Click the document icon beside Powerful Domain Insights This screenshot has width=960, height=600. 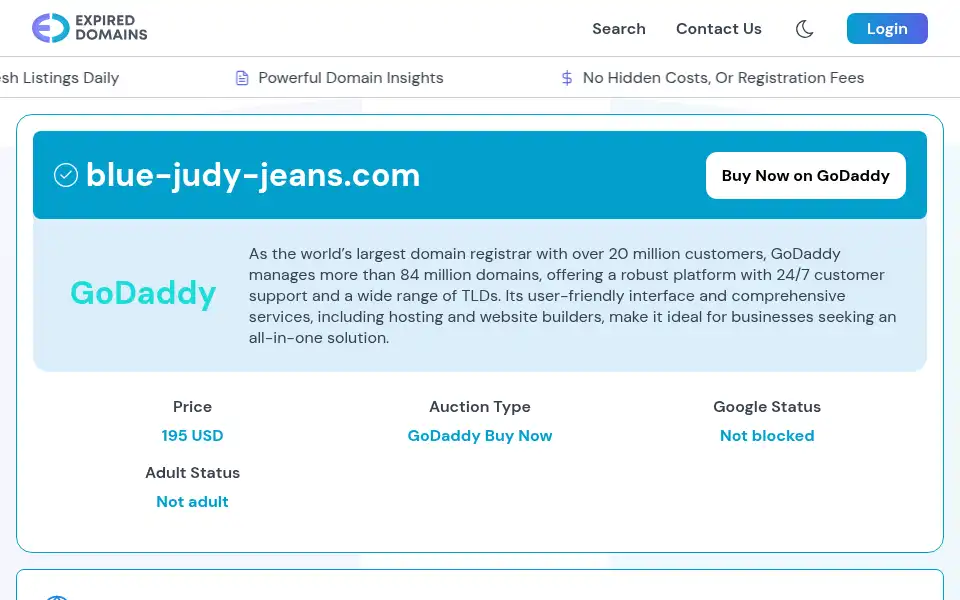pyautogui.click(x=242, y=78)
